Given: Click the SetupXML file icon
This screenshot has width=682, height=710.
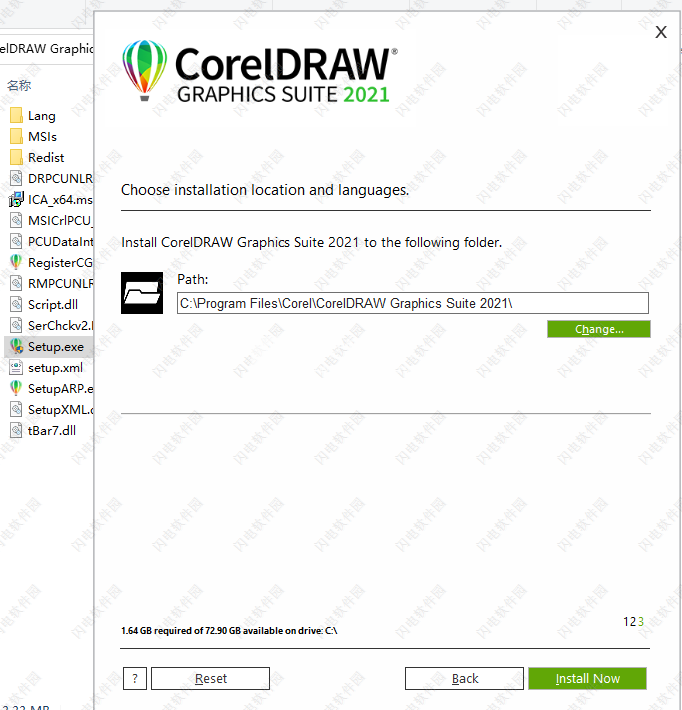Looking at the screenshot, I should click(16, 409).
